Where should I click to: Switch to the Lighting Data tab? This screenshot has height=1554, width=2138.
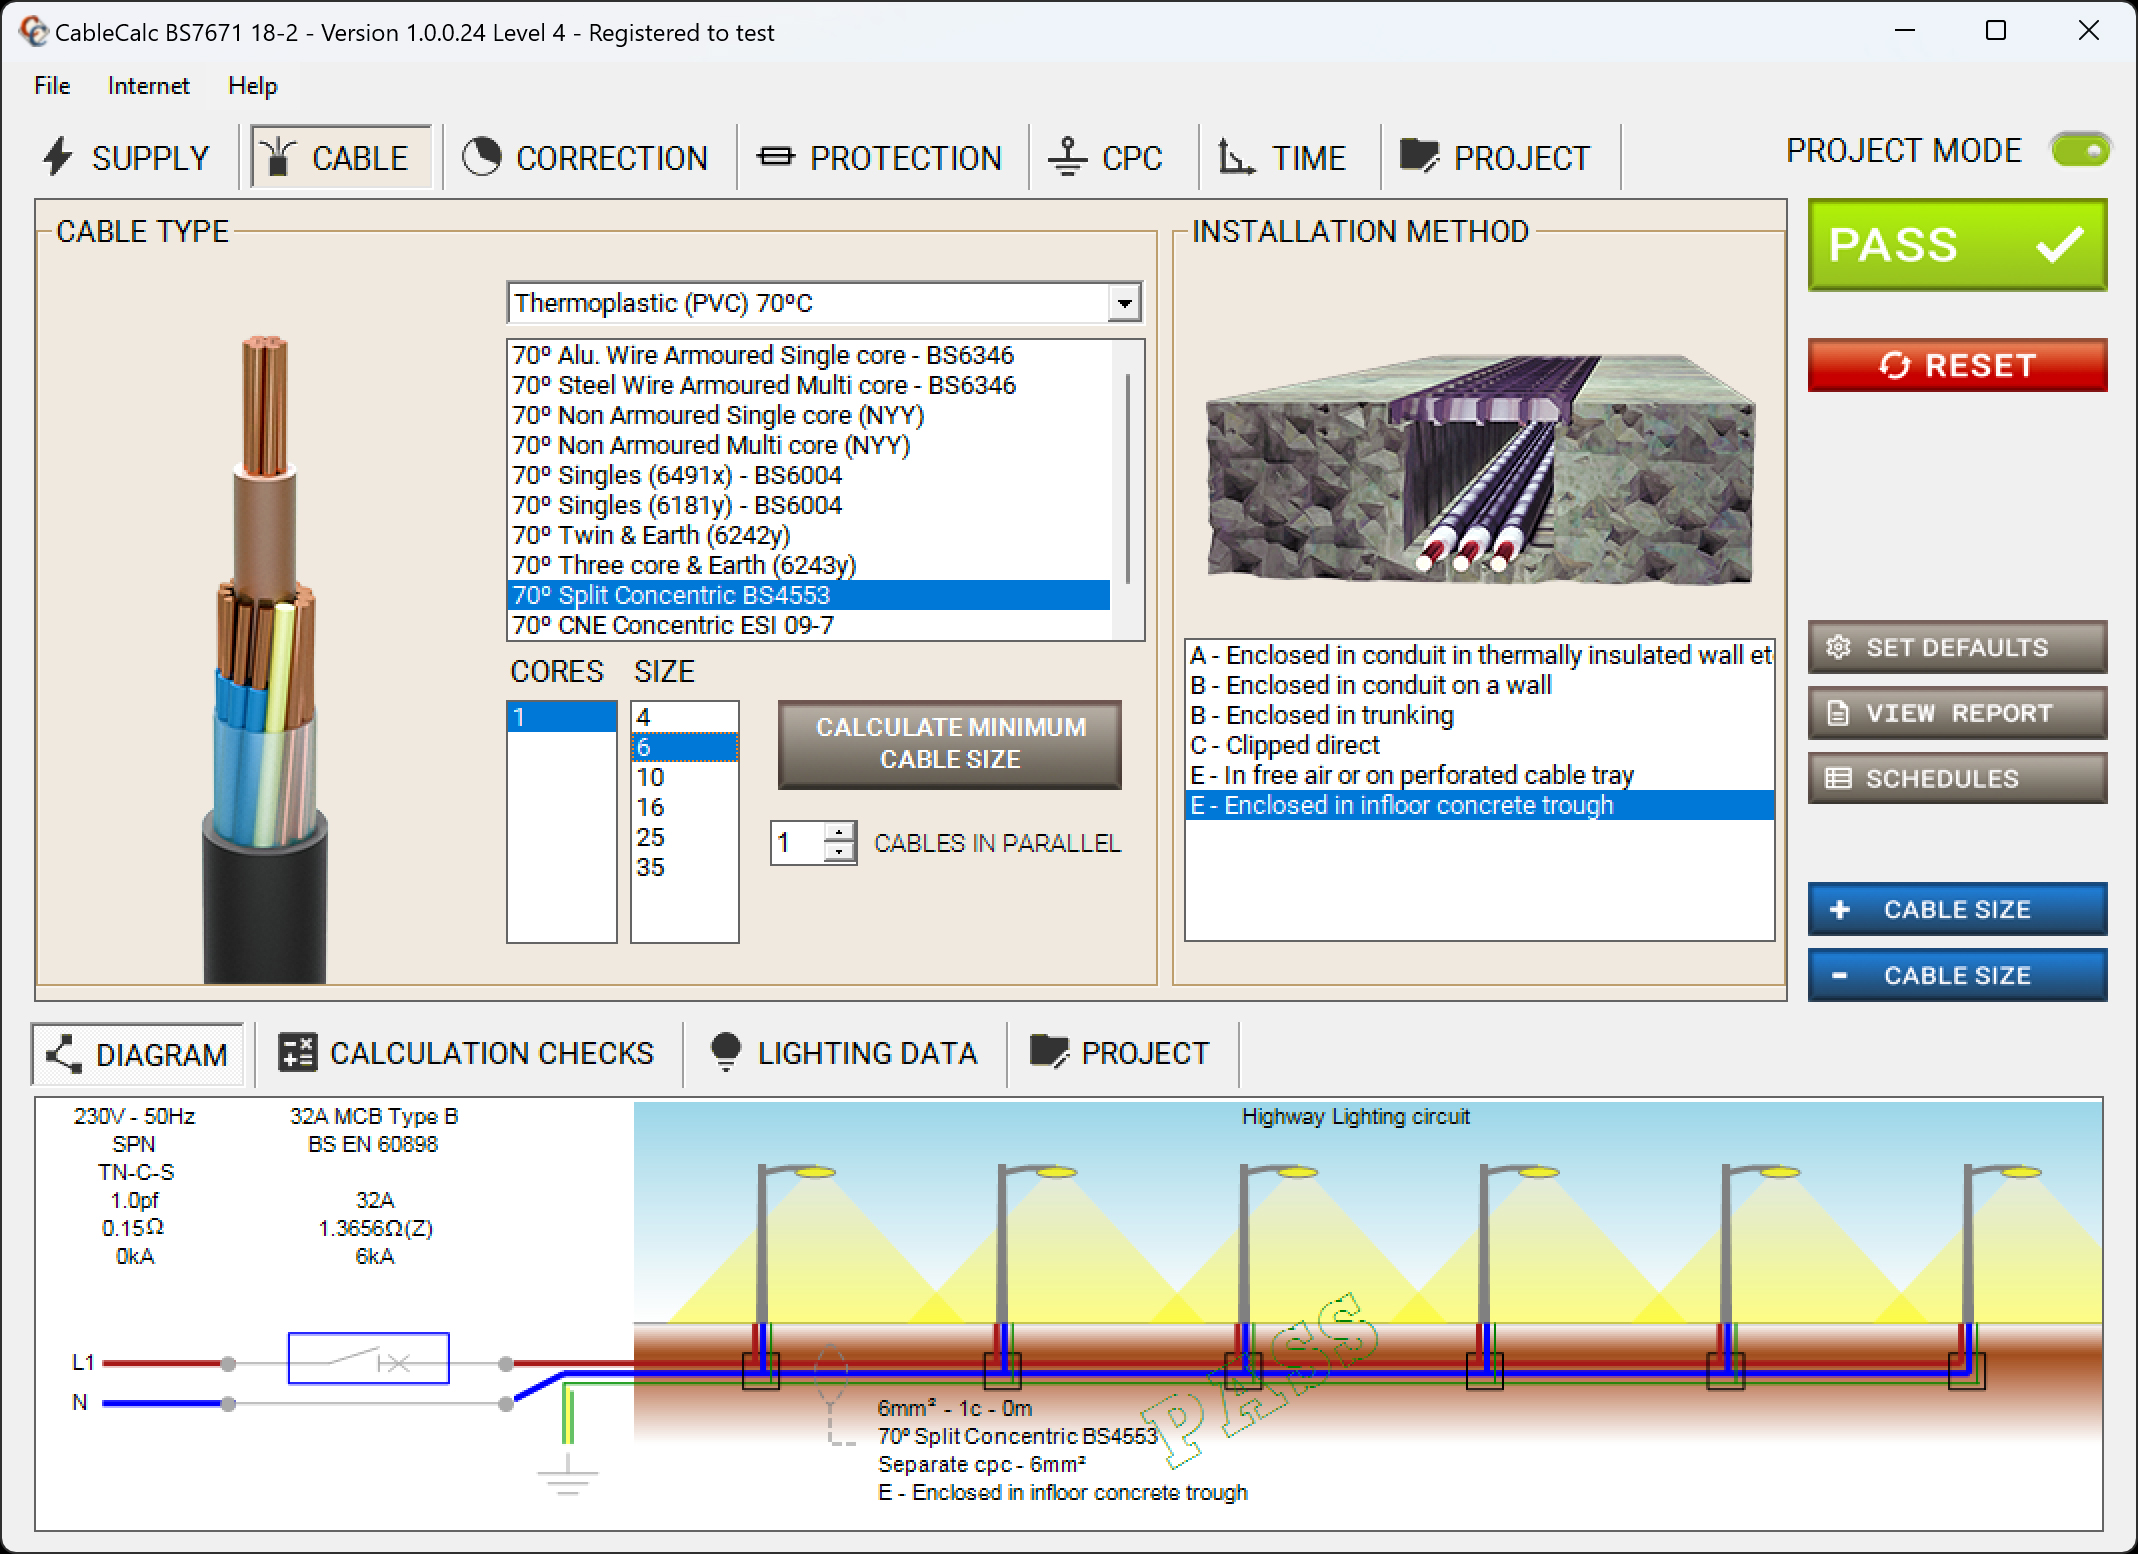[843, 1053]
